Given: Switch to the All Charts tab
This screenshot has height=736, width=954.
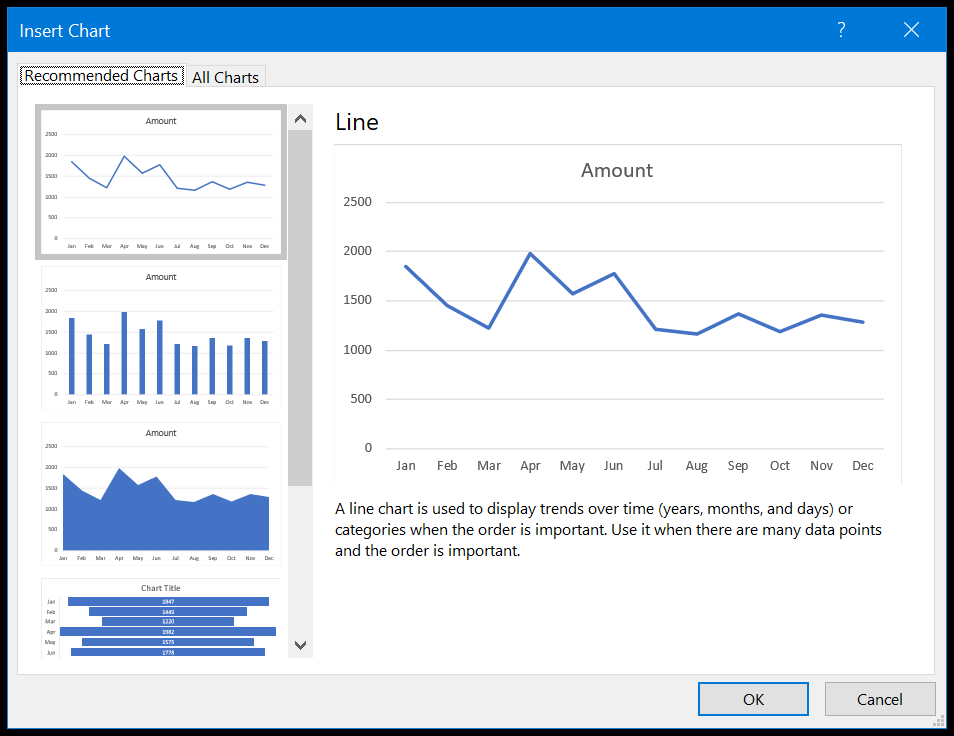Looking at the screenshot, I should (225, 76).
